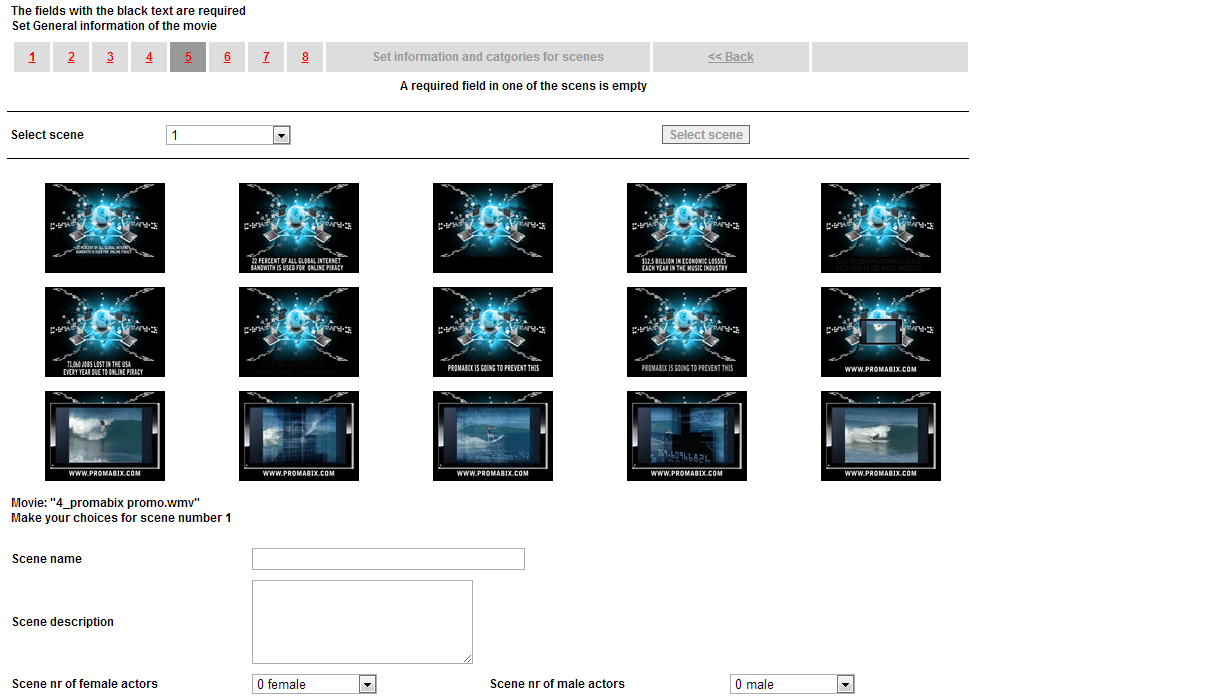Click the step 5 active tab
The height and width of the screenshot is (700, 1221).
coord(188,57)
